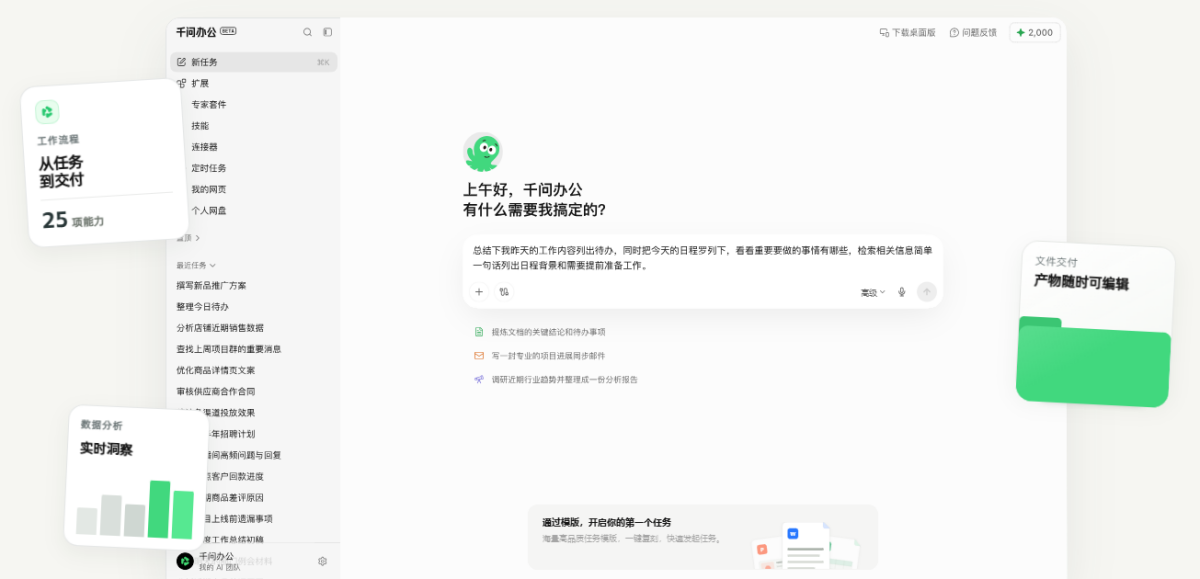Image resolution: width=1200 pixels, height=579 pixels.
Task: Click the blue W document in template banner
Action: [793, 534]
